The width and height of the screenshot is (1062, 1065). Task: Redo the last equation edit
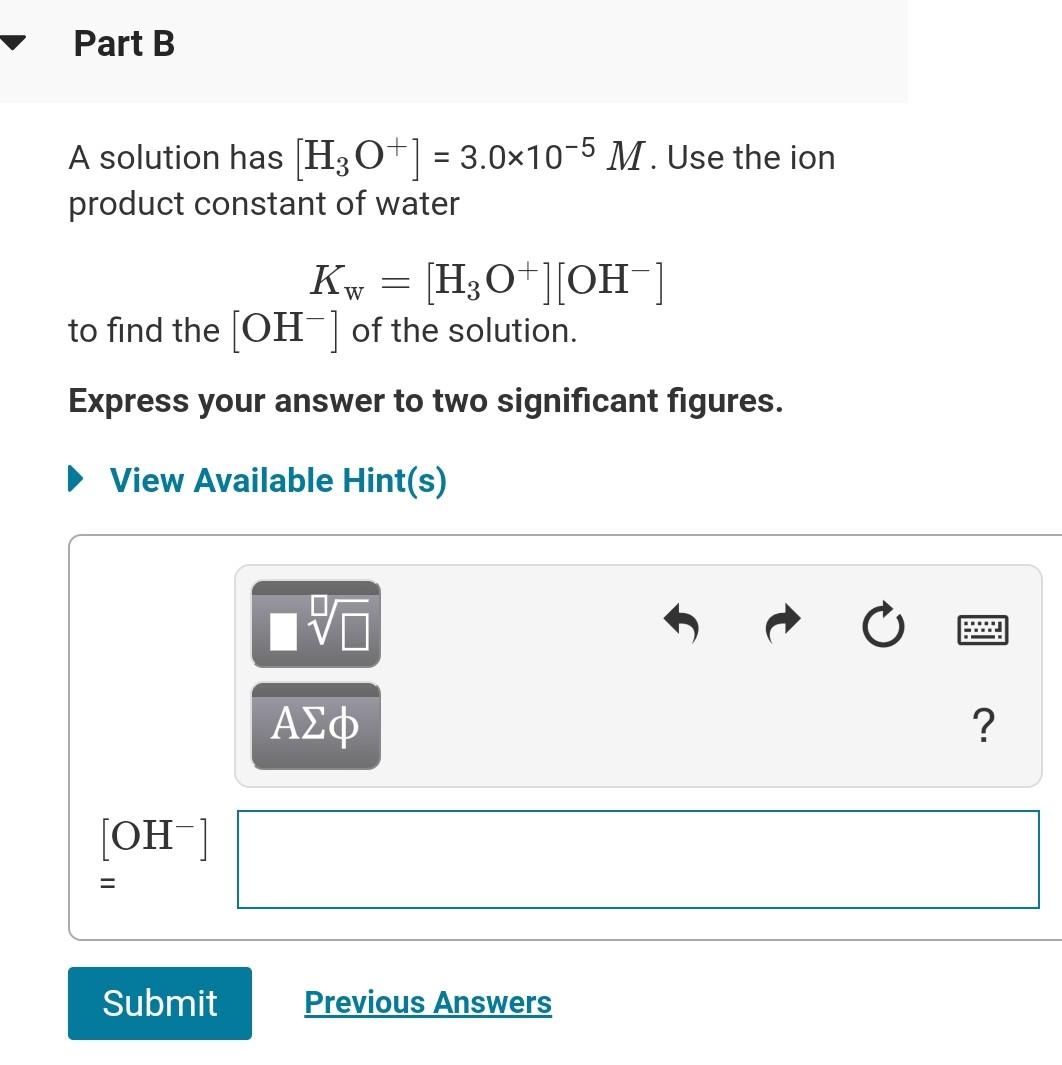point(782,626)
